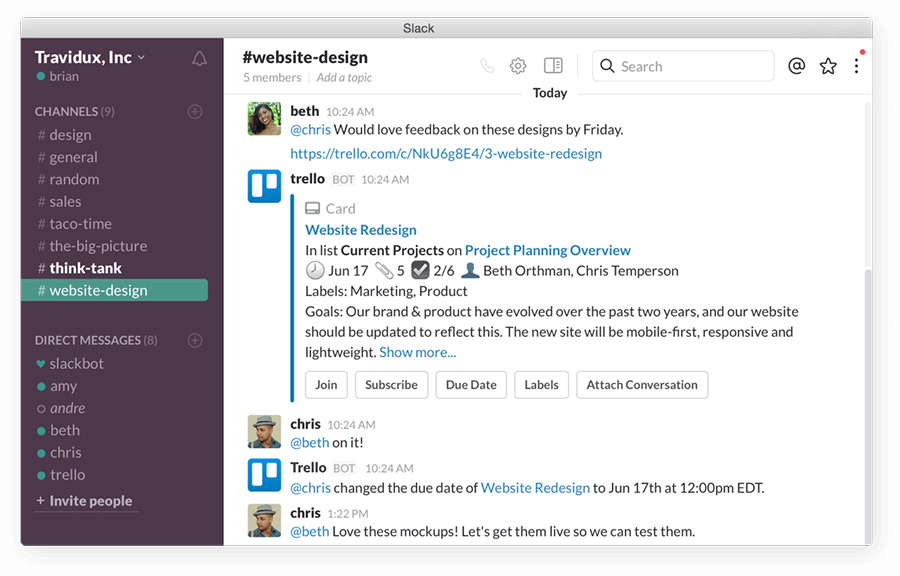The height and width of the screenshot is (576, 900).
Task: Click @chris mention in due date message
Action: (311, 488)
